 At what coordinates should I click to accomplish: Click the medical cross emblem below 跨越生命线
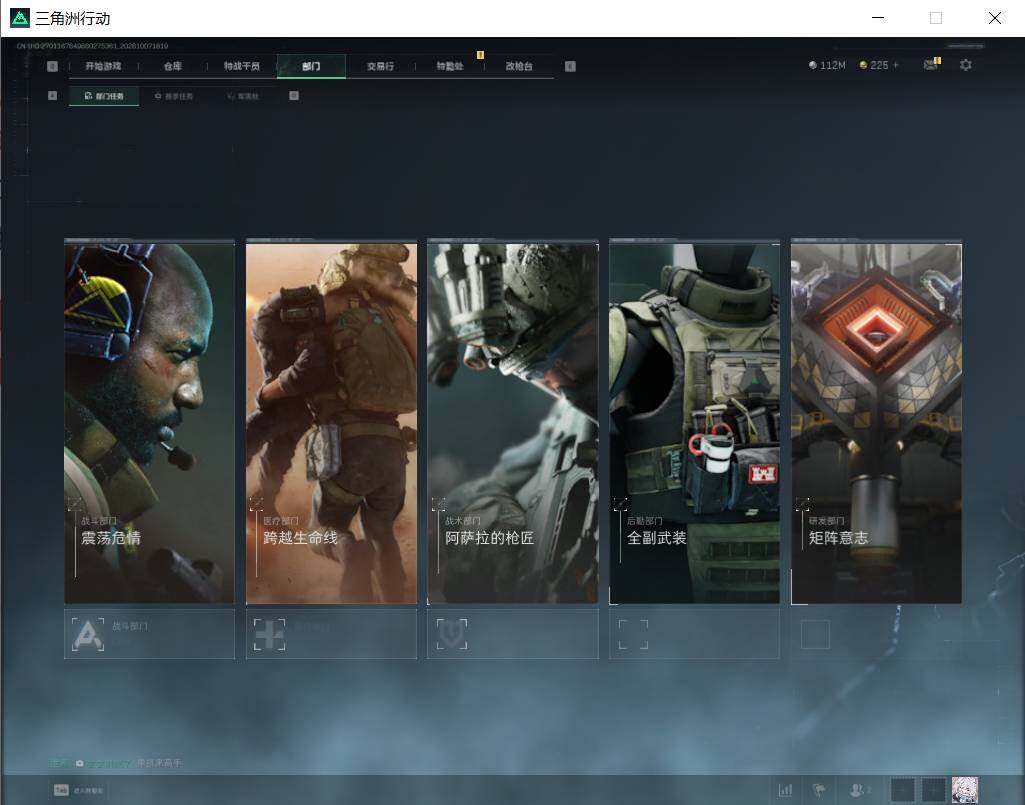coord(269,634)
